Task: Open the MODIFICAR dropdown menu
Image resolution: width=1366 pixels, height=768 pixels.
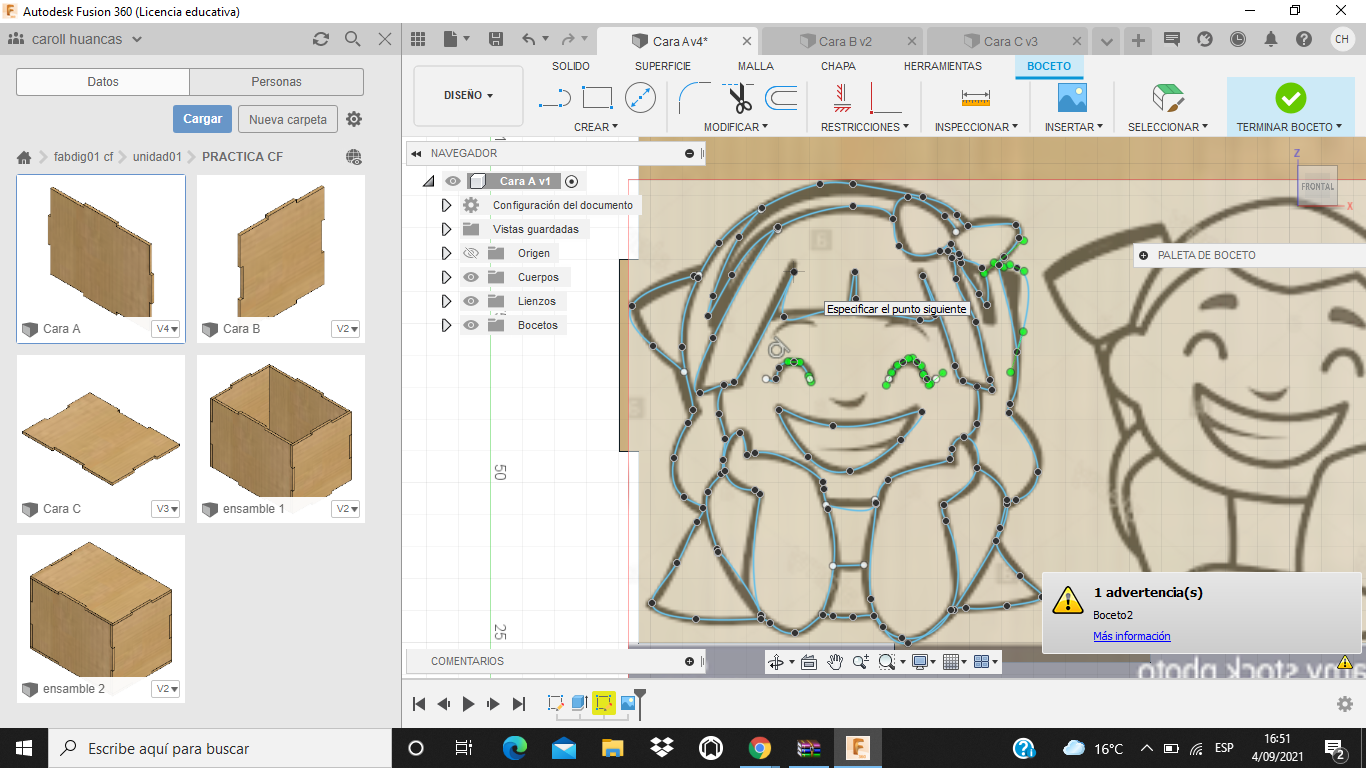Action: pyautogui.click(x=736, y=127)
